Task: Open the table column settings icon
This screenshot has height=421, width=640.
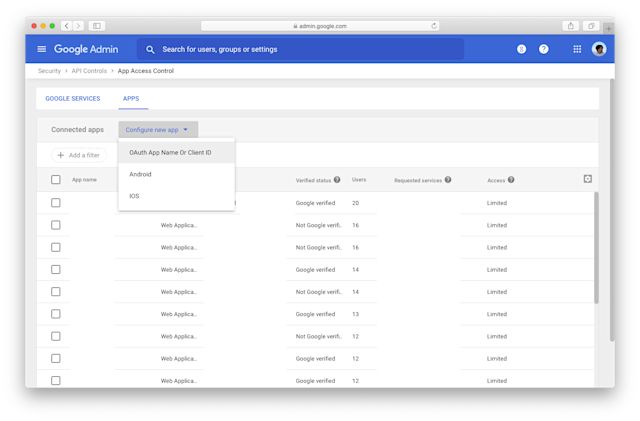Action: [x=587, y=179]
